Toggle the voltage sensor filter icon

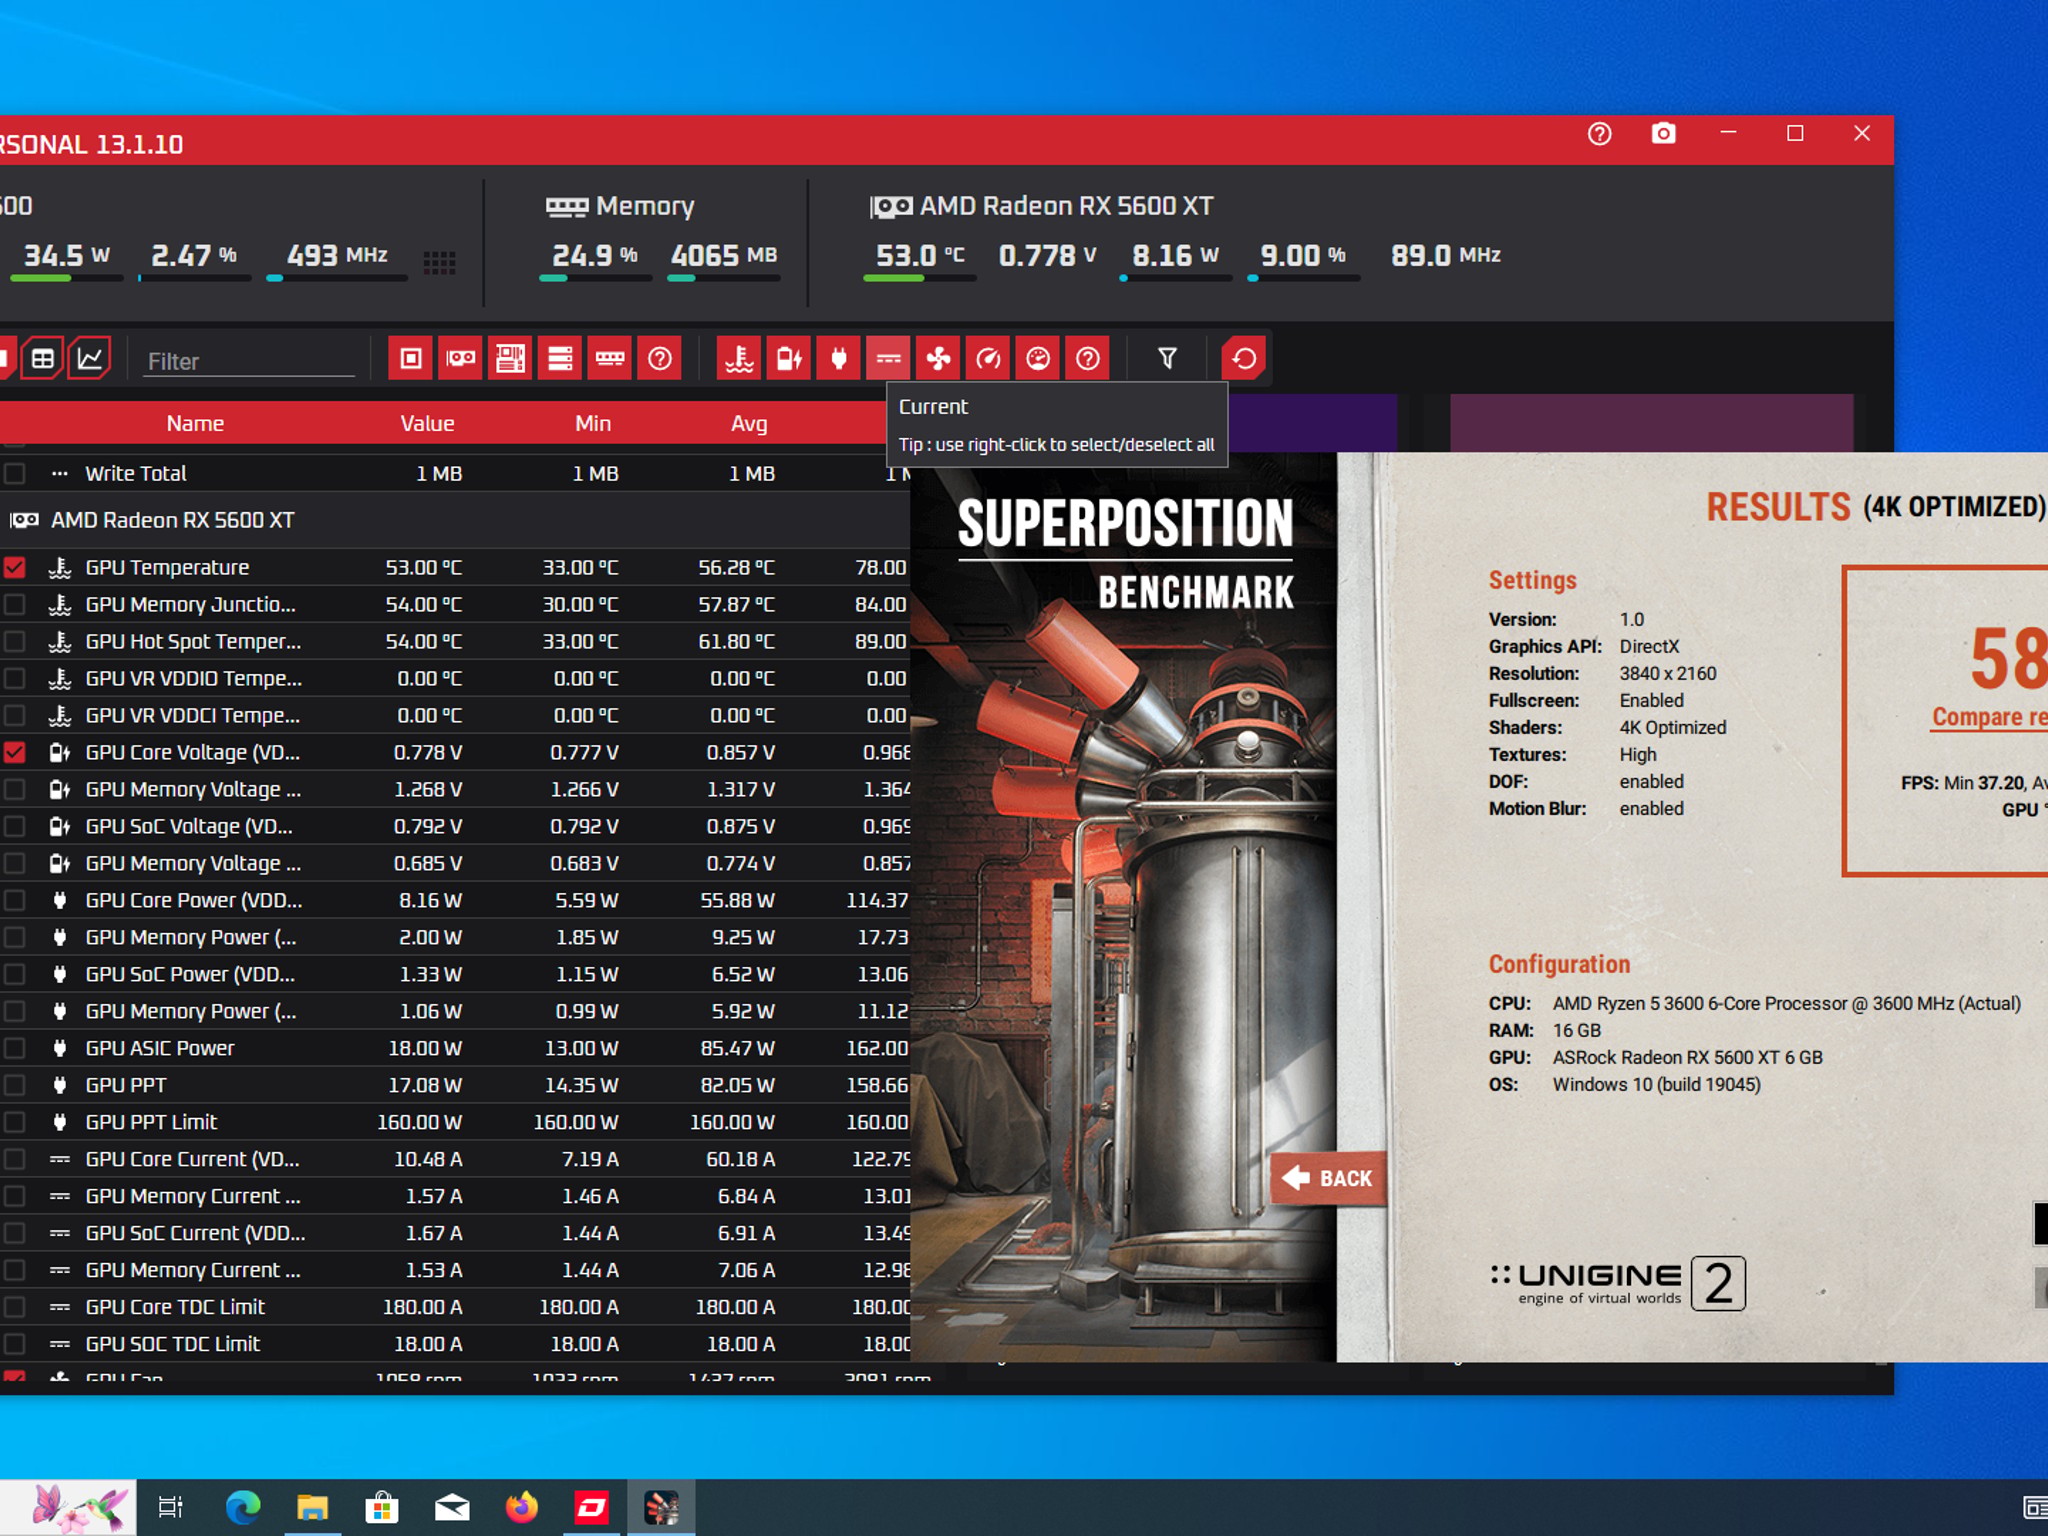point(789,358)
